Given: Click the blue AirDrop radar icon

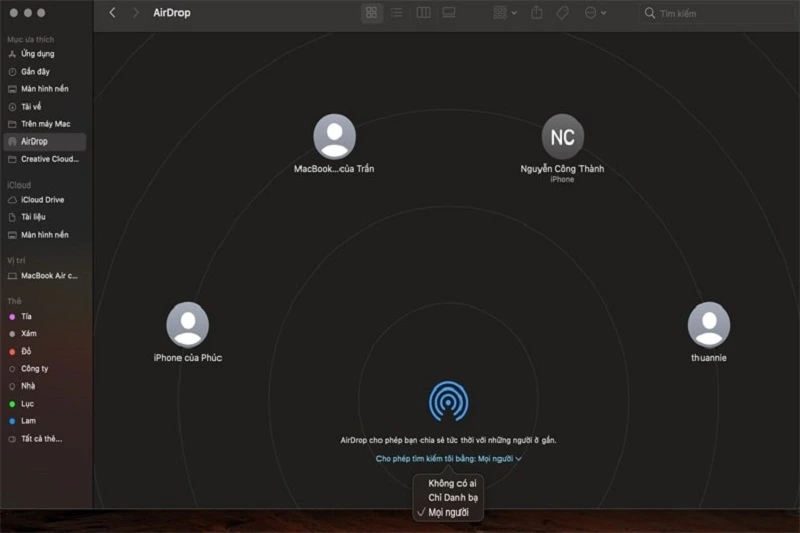Looking at the screenshot, I should [x=448, y=401].
